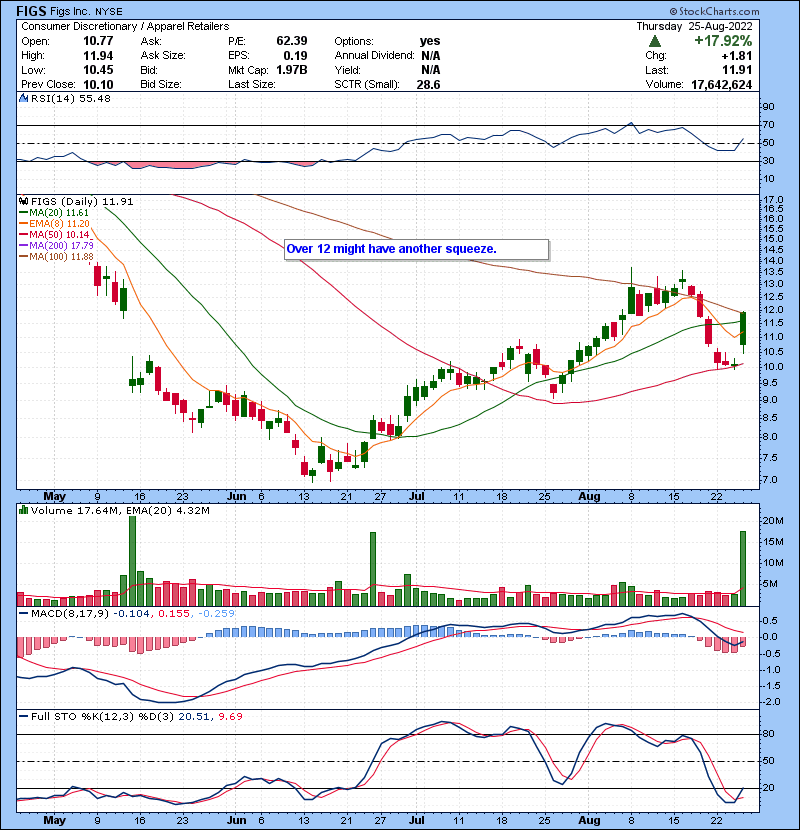The height and width of the screenshot is (830, 800).
Task: Click the MACD histogram value -0.259
Action: click(x=217, y=614)
